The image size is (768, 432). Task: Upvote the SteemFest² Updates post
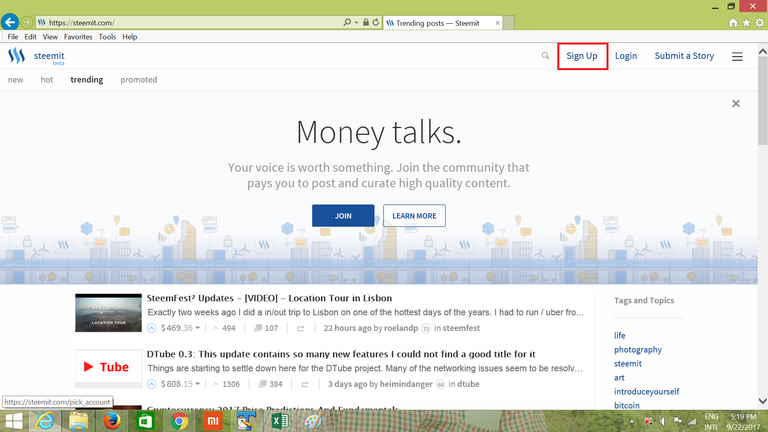pyautogui.click(x=151, y=328)
